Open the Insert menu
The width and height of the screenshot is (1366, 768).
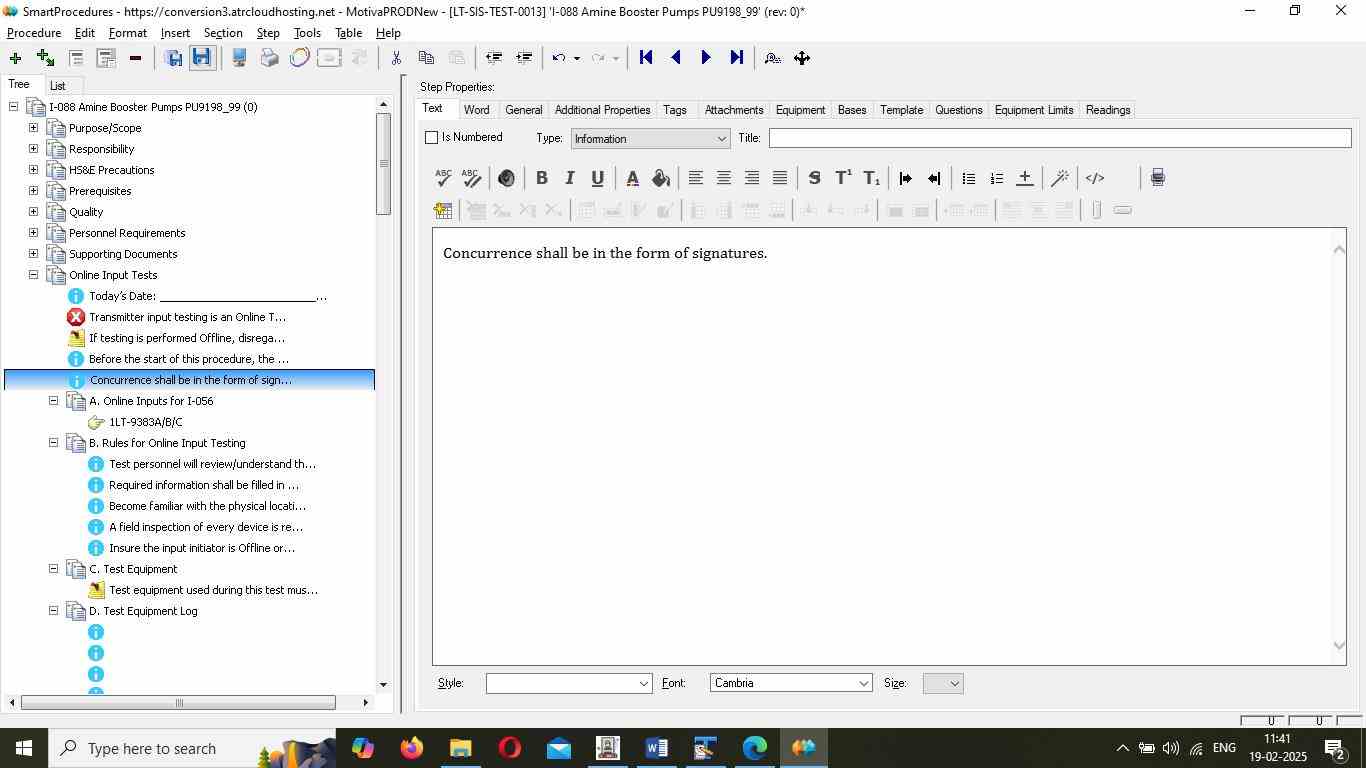click(175, 33)
